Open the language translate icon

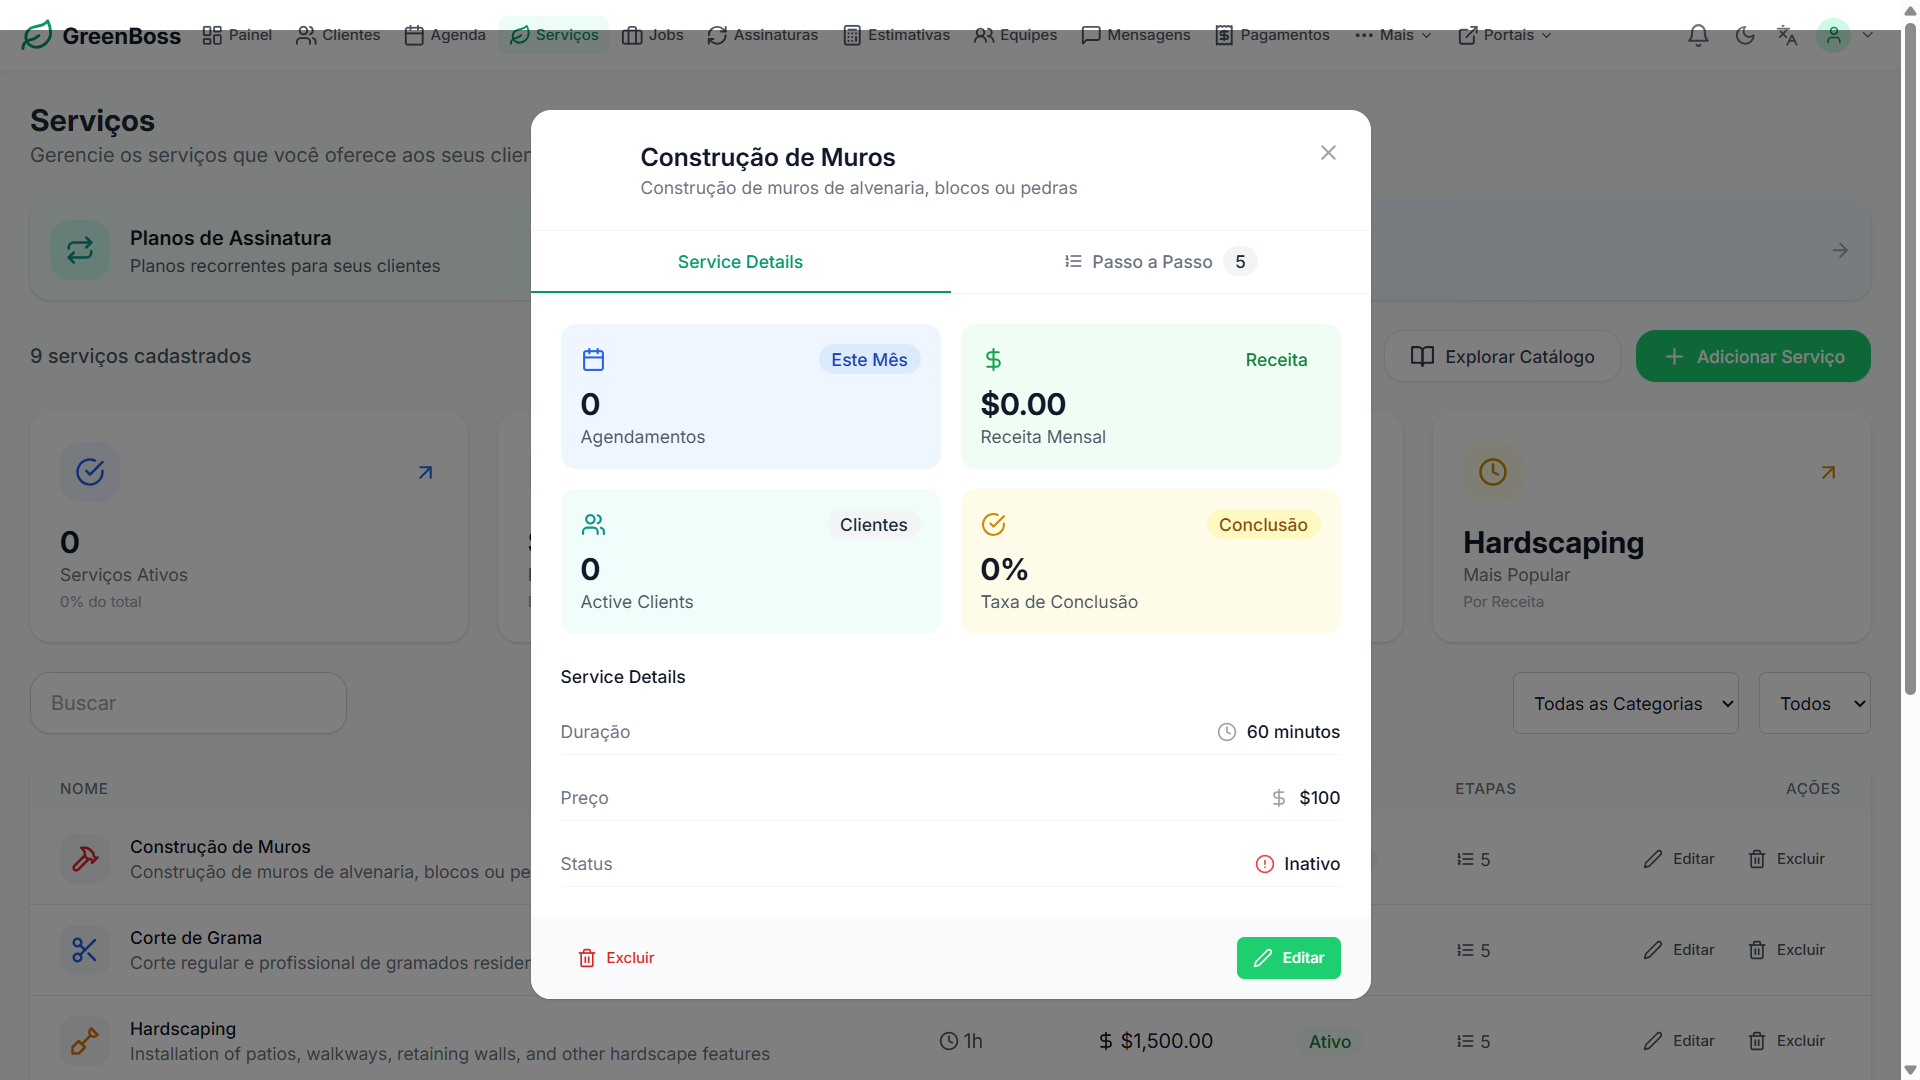point(1787,35)
